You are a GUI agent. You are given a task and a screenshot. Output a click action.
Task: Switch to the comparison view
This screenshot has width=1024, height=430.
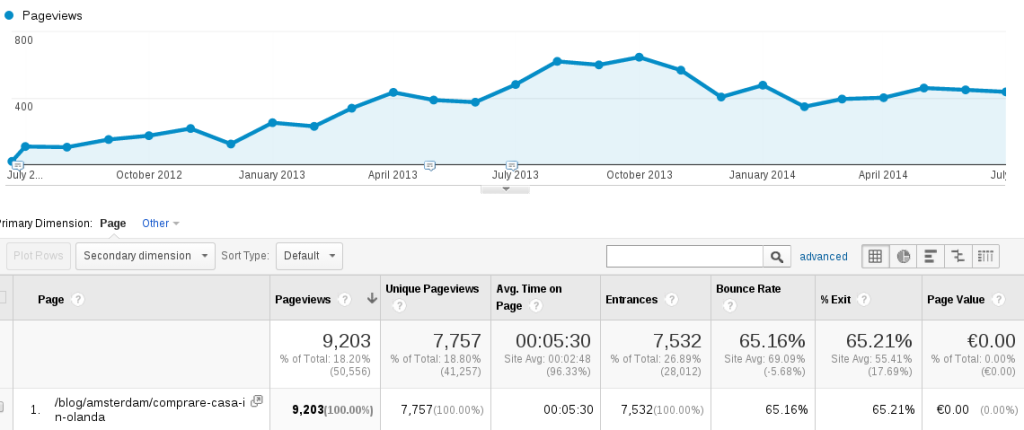pos(958,256)
